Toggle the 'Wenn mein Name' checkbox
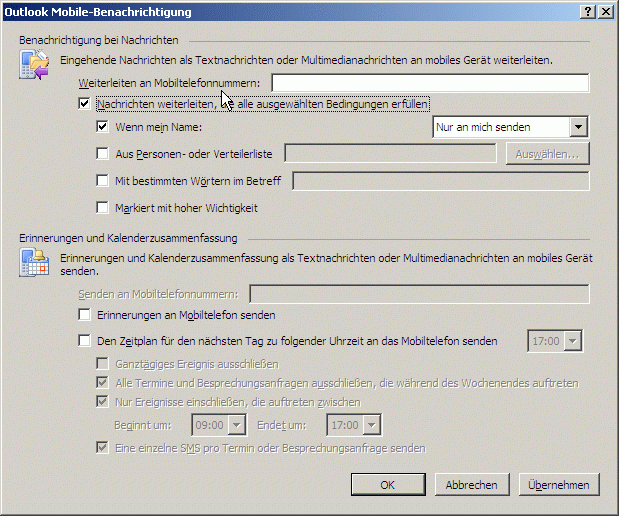 click(102, 127)
